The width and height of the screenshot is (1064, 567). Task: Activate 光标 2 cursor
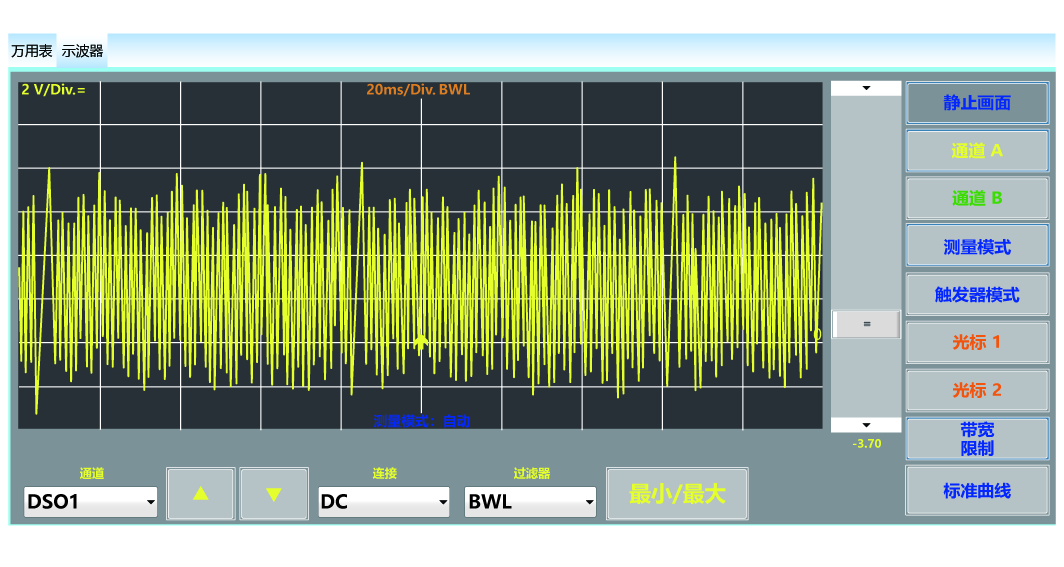[x=977, y=390]
